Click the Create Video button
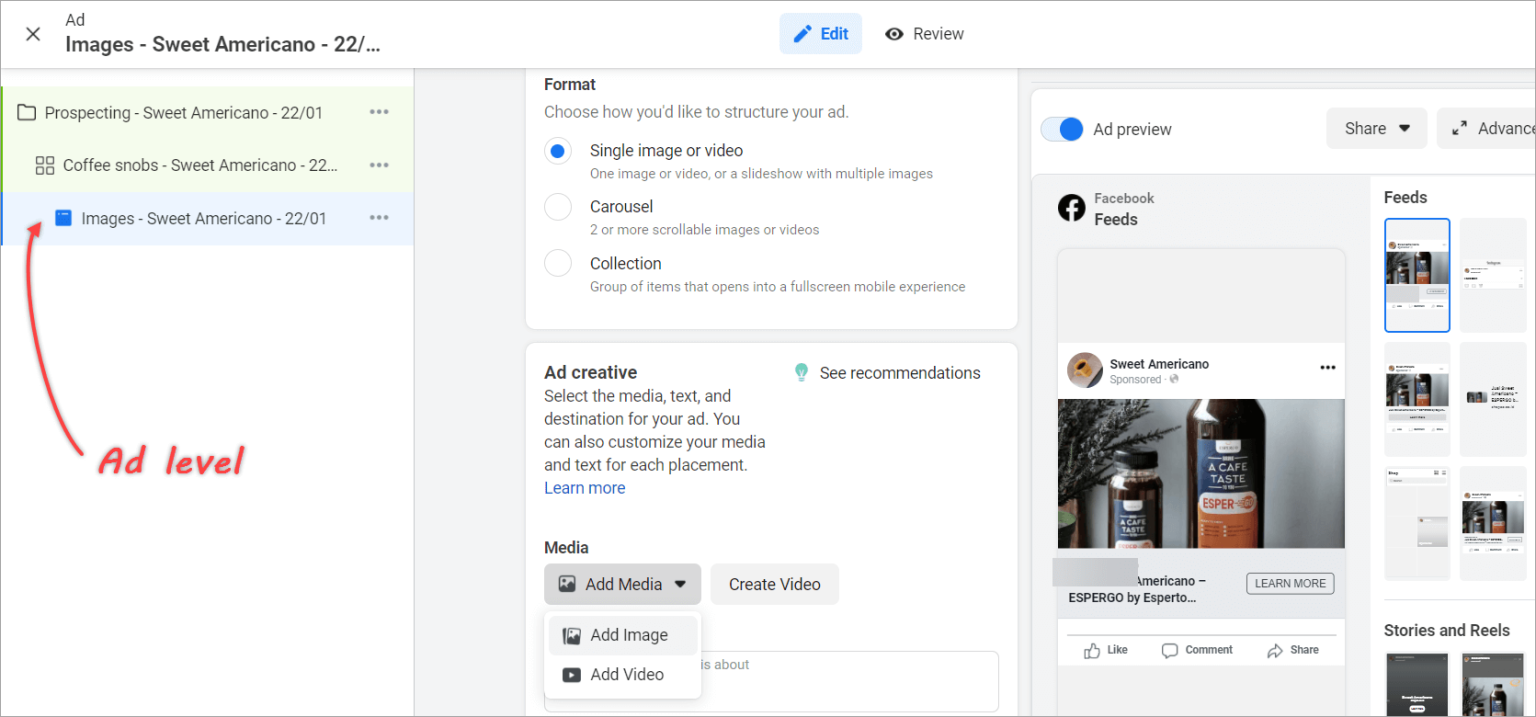The width and height of the screenshot is (1536, 717). (774, 584)
